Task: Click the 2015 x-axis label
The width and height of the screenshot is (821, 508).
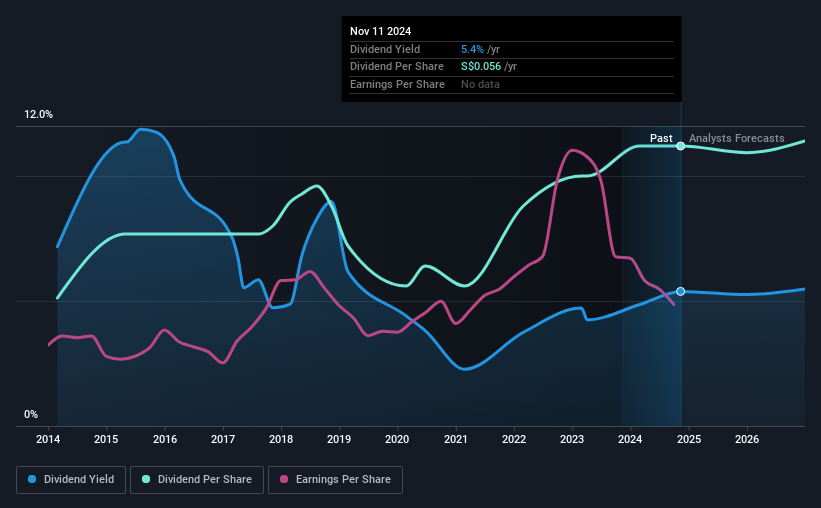Action: coord(106,439)
